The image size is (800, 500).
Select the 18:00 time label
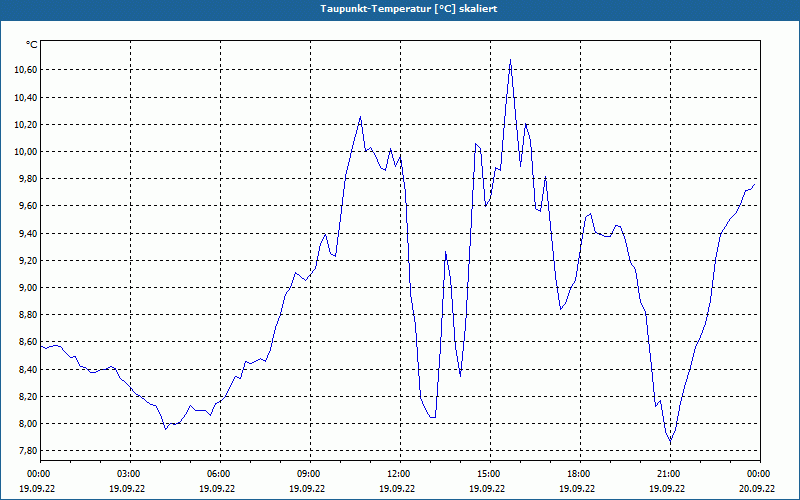coord(581,474)
